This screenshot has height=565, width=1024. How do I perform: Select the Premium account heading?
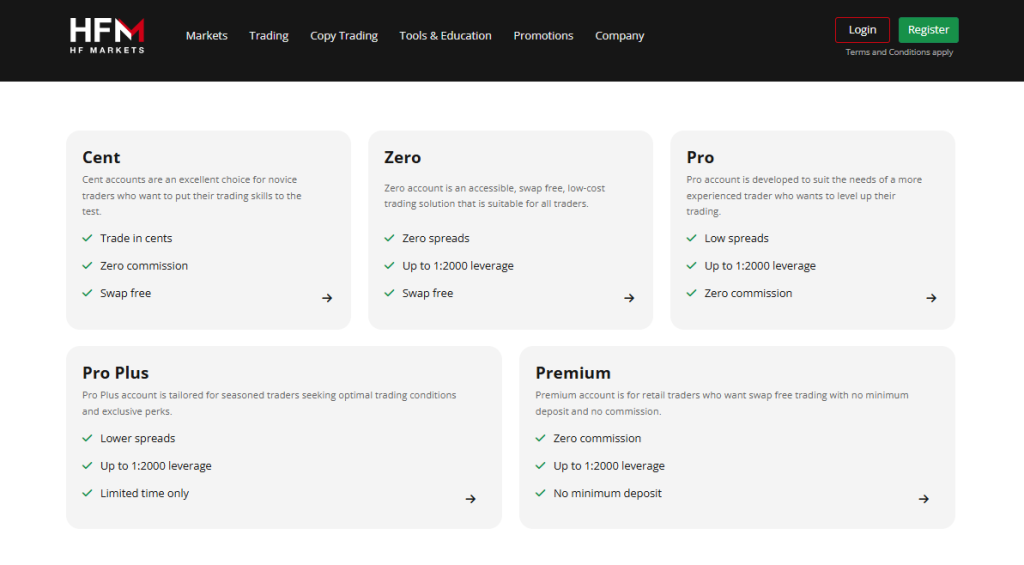(x=573, y=373)
